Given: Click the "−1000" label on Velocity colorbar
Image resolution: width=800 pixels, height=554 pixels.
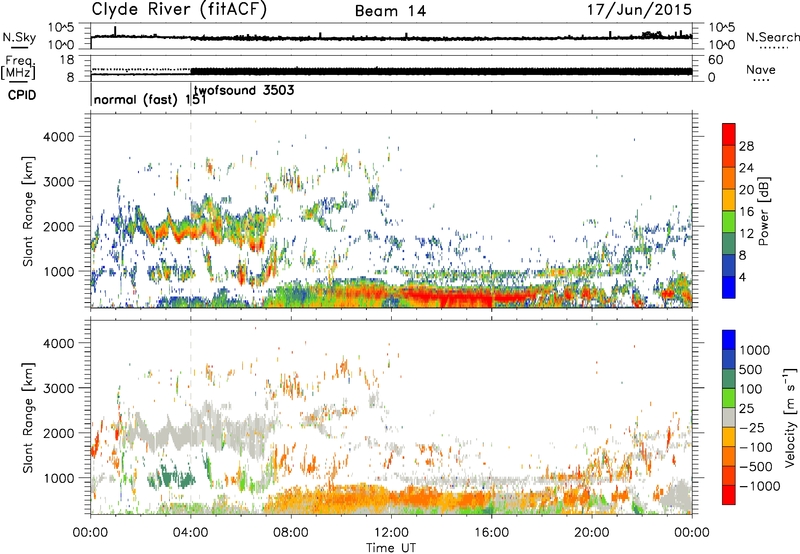Looking at the screenshot, I should pos(760,486).
